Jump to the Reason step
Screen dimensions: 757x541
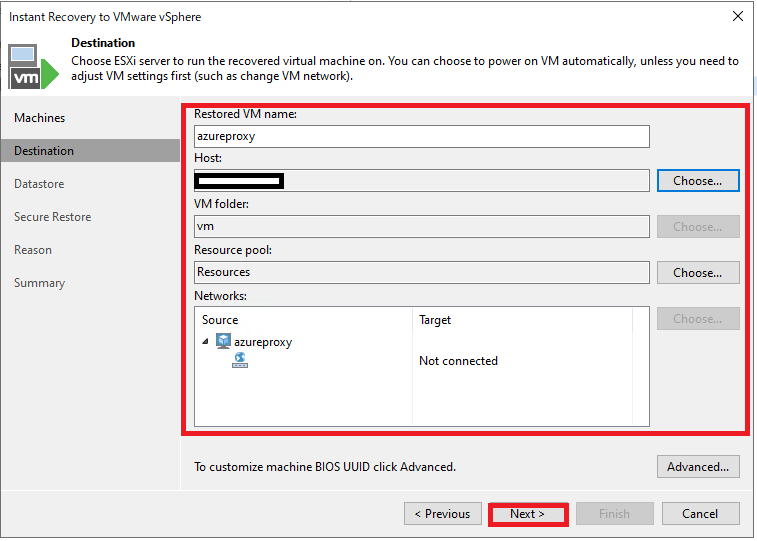(33, 250)
